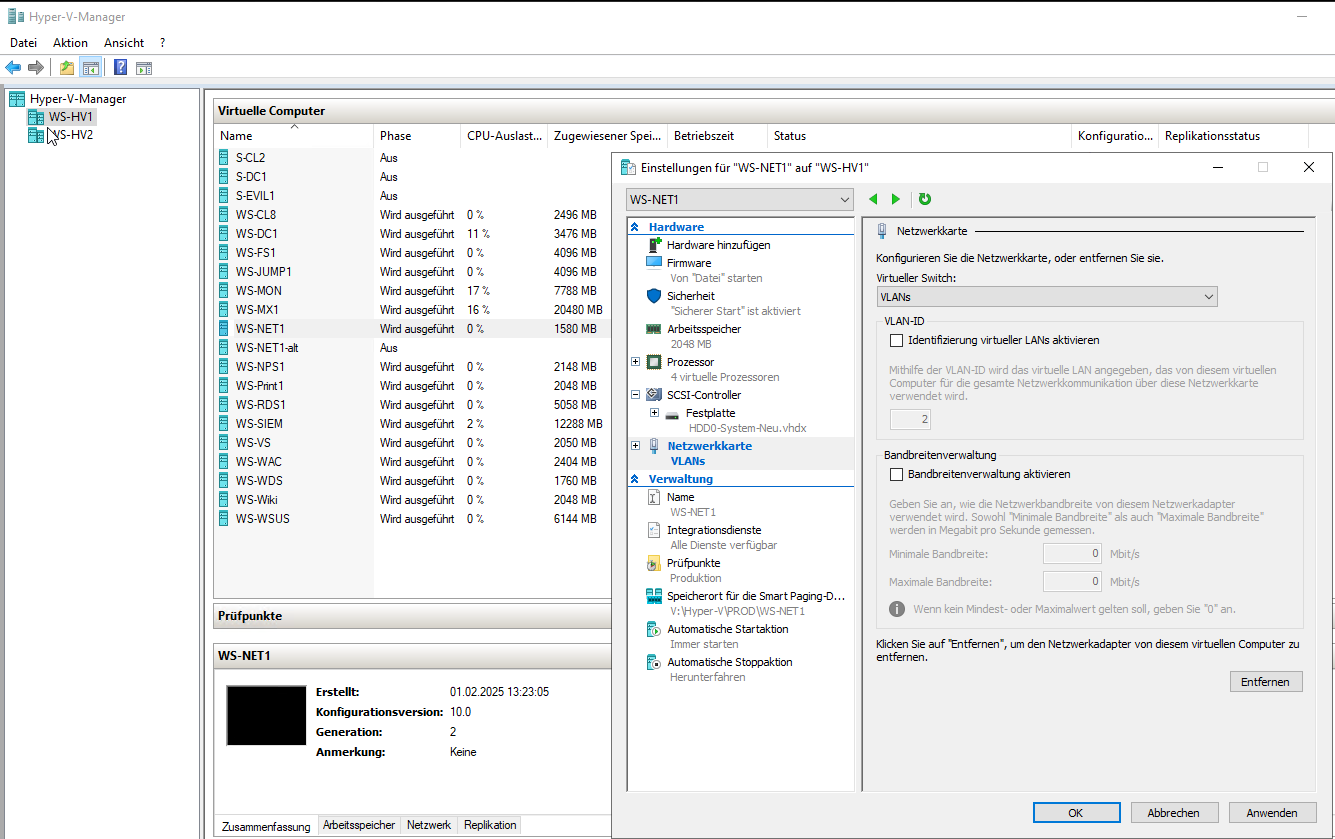Click the WS-NET1 VM thumbnail preview
This screenshot has width=1335, height=839.
coord(266,715)
